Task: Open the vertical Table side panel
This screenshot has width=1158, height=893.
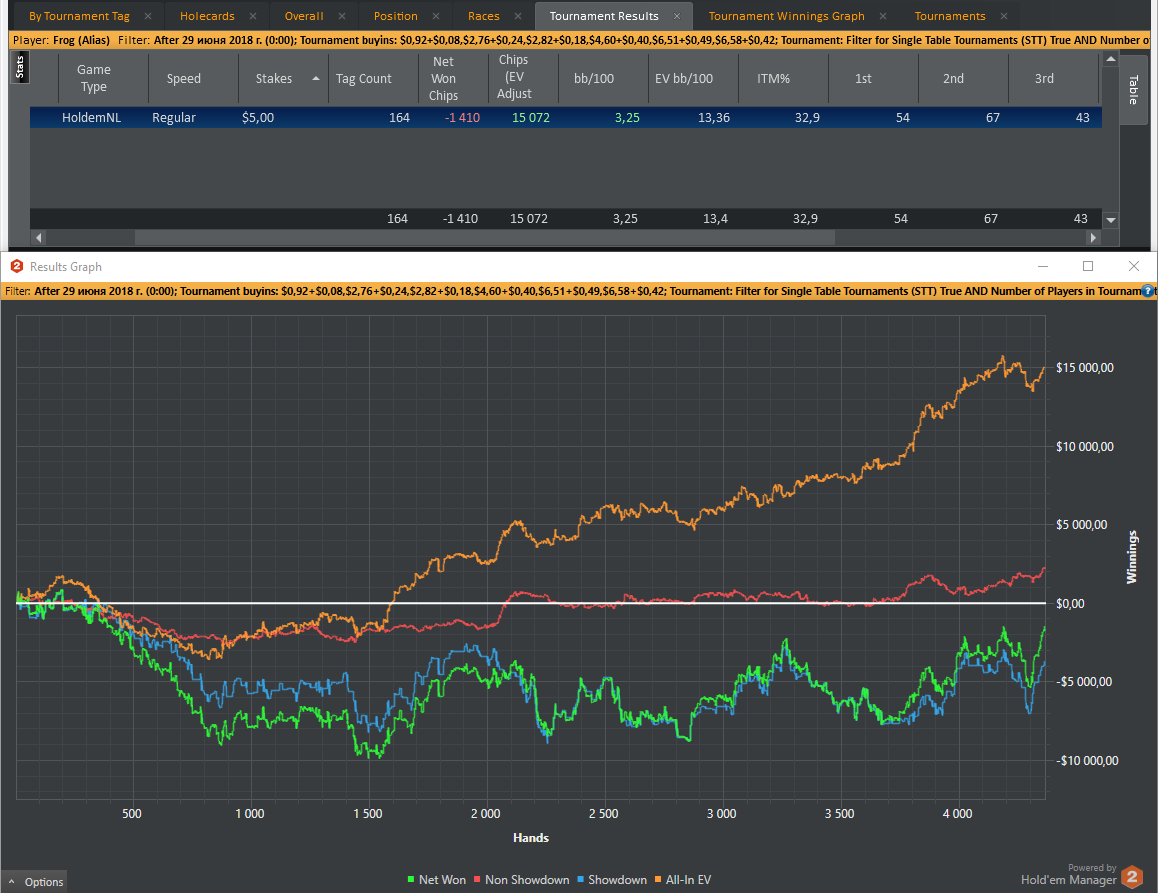Action: 1133,89
